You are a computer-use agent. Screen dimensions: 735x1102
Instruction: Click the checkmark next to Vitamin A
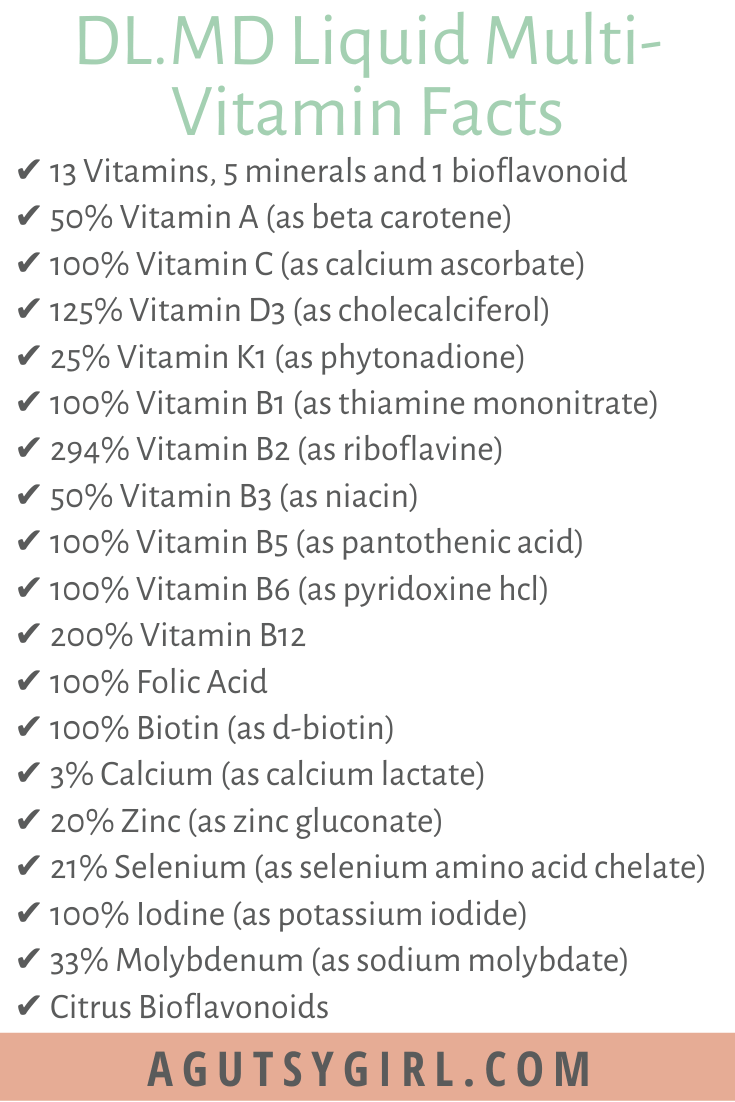(27, 216)
